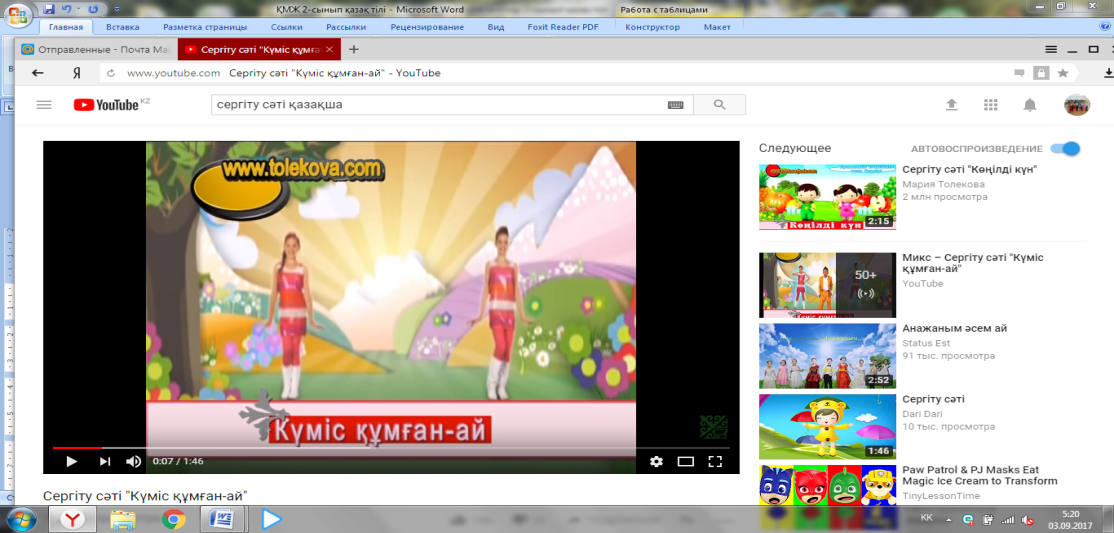Viewport: 1114px width, 533px height.
Task: Open the new browser tab plus button
Action: (354, 48)
